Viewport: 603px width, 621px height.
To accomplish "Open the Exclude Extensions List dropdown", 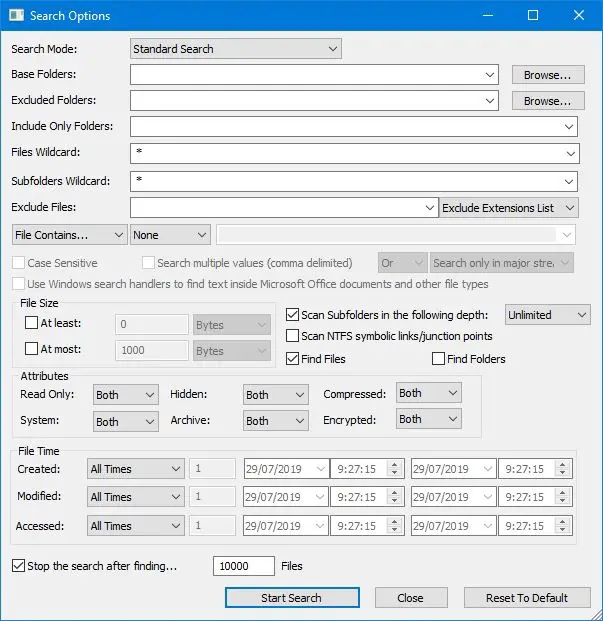I will pos(508,208).
